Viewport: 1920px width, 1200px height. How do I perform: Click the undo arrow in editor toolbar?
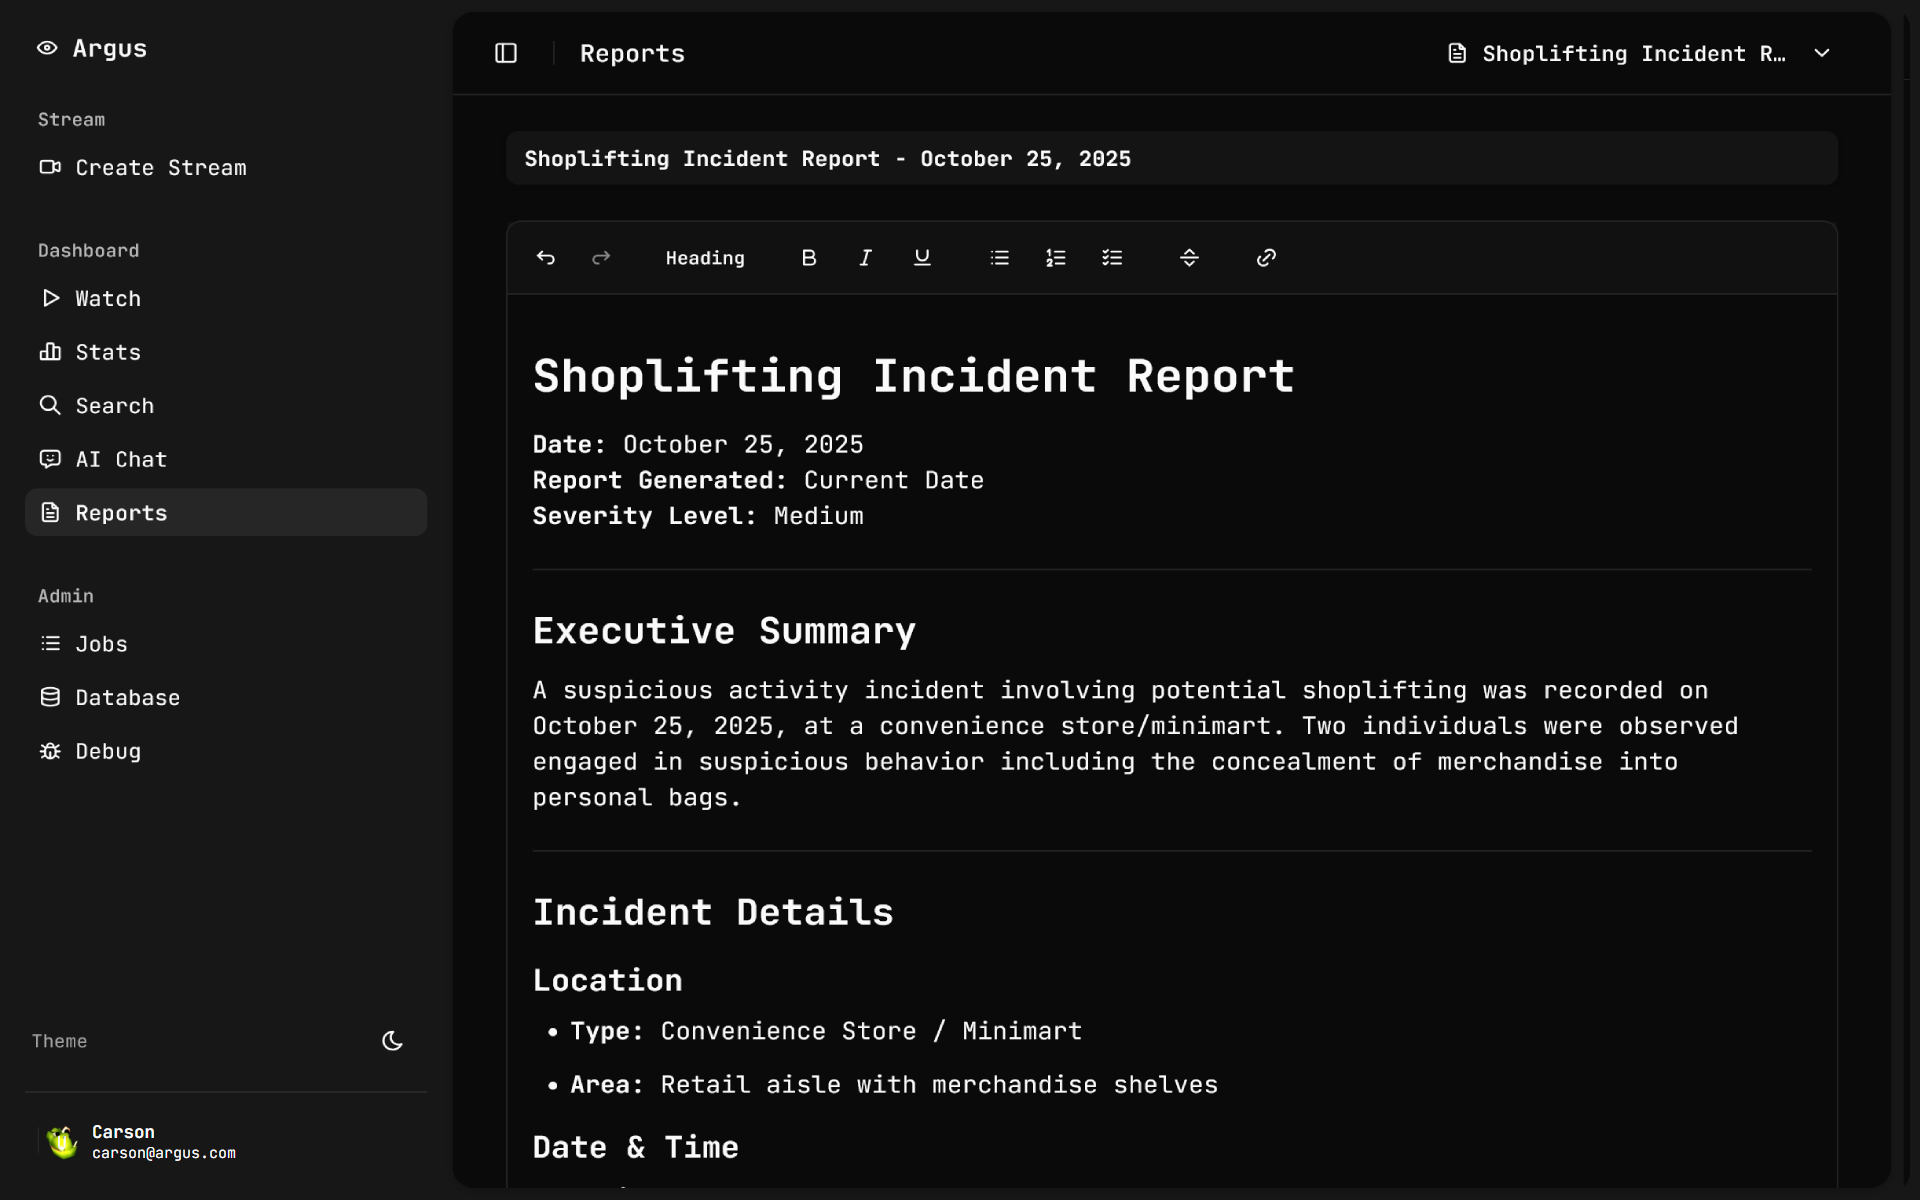point(545,258)
